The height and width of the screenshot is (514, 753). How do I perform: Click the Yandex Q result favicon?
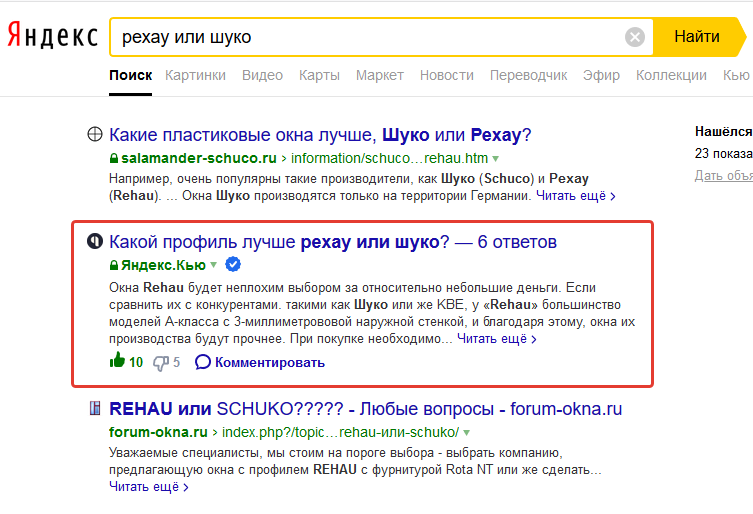[x=95, y=242]
